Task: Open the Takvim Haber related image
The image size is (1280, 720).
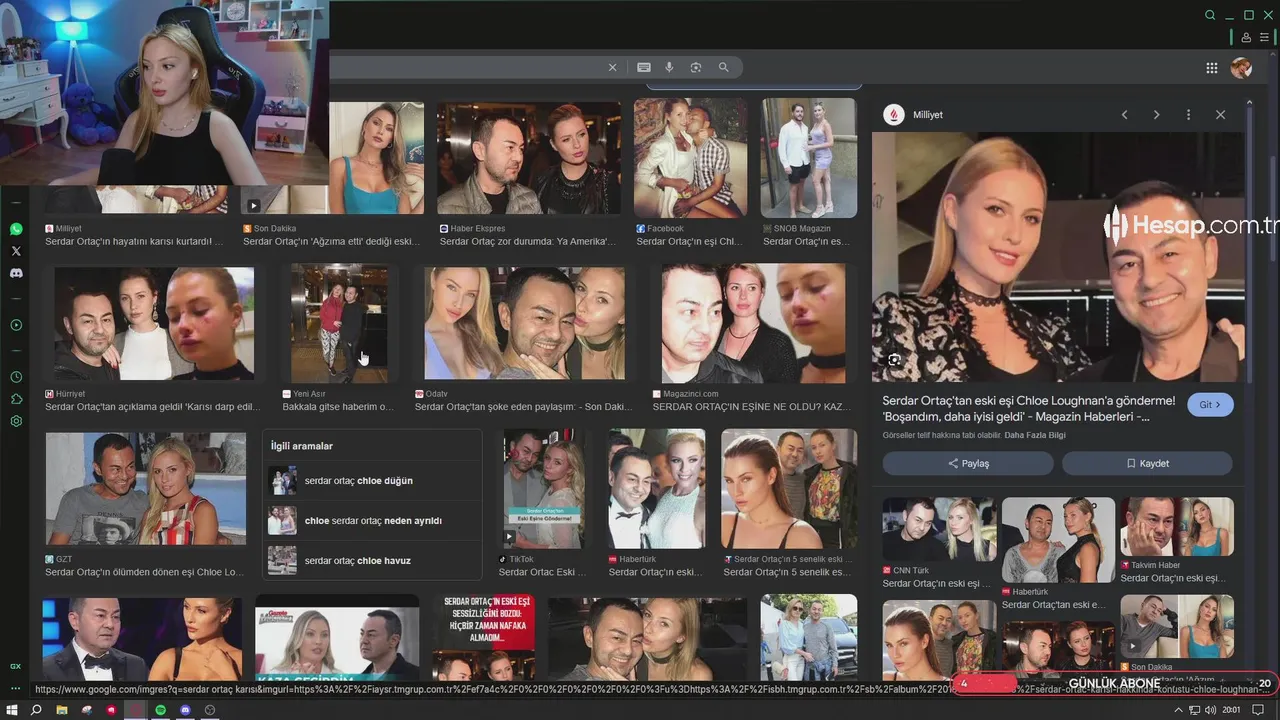Action: pyautogui.click(x=1177, y=527)
